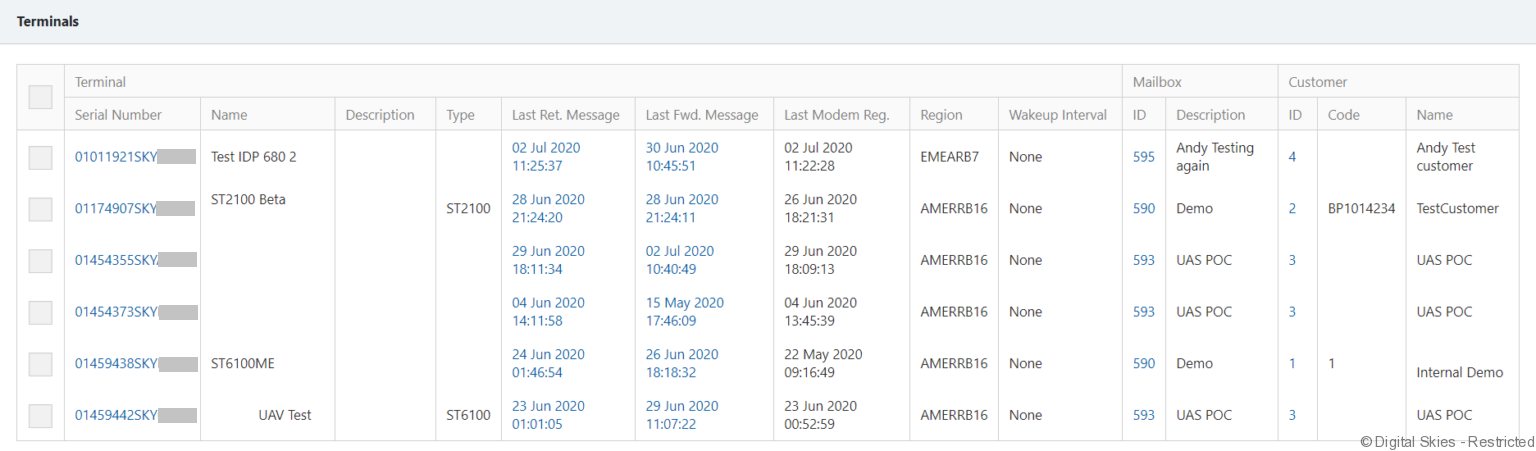Open serial number link 01174907SKY
This screenshot has width=1536, height=451.
(x=116, y=209)
